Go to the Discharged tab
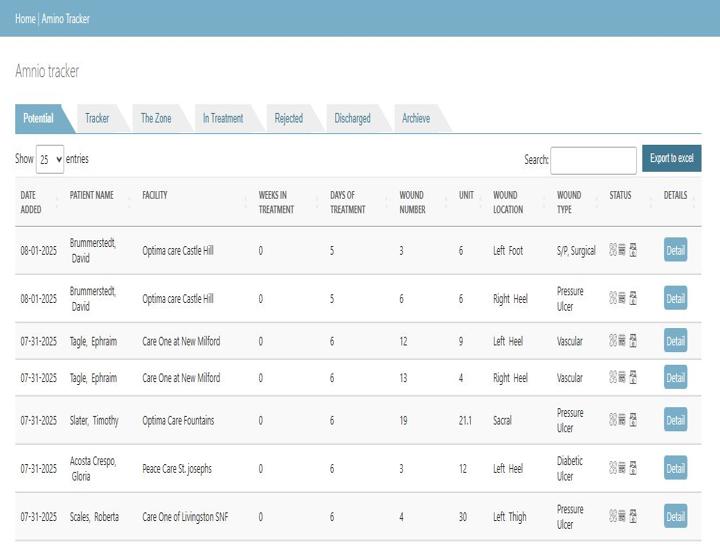The image size is (720, 550). (x=352, y=118)
